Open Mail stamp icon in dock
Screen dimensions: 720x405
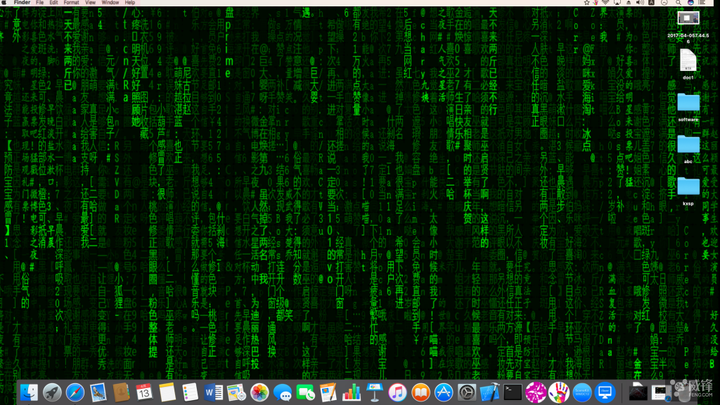pyautogui.click(x=98, y=393)
